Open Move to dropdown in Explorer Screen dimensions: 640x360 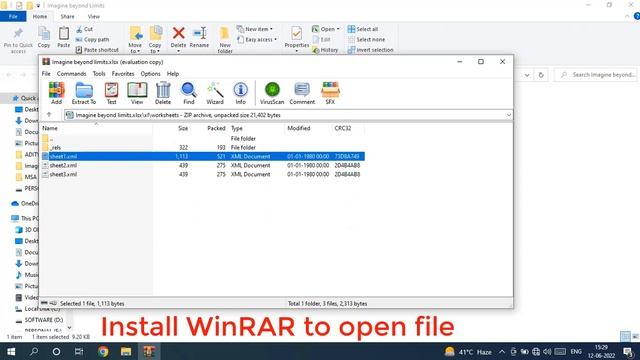pos(135,40)
